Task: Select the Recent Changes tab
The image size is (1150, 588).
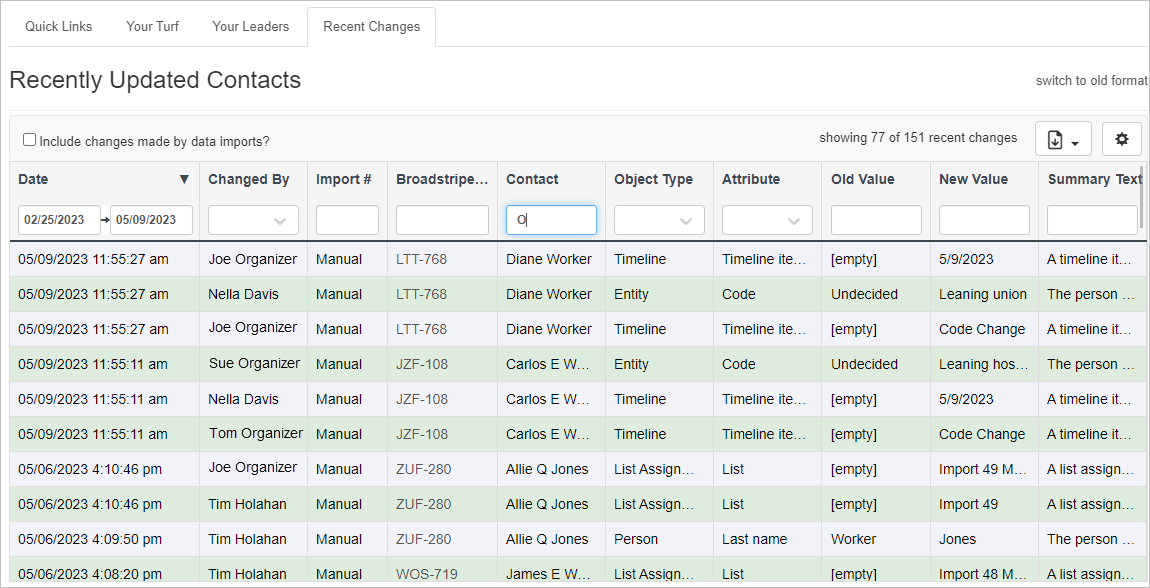Action: tap(371, 26)
